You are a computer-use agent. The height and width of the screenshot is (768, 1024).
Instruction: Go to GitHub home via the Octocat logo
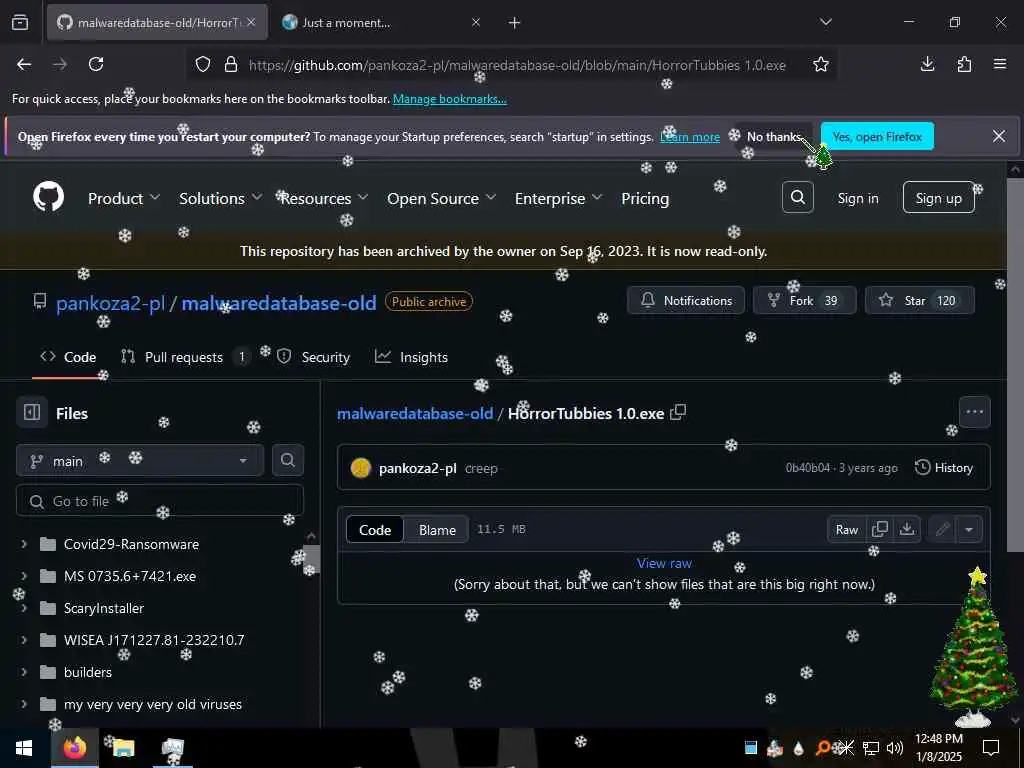pos(49,197)
